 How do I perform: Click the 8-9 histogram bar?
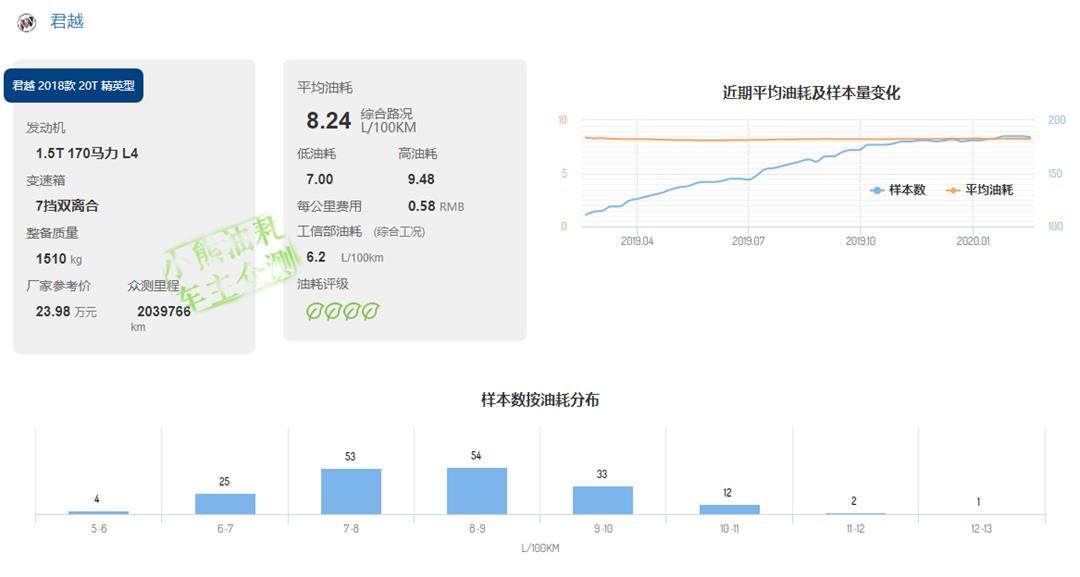point(476,491)
